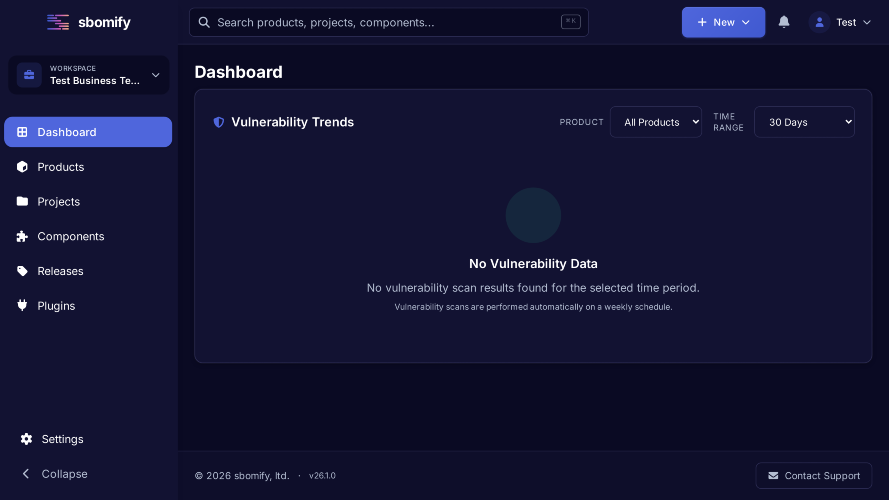The height and width of the screenshot is (500, 889).
Task: Open Plugins in the sidebar
Action: pos(88,306)
